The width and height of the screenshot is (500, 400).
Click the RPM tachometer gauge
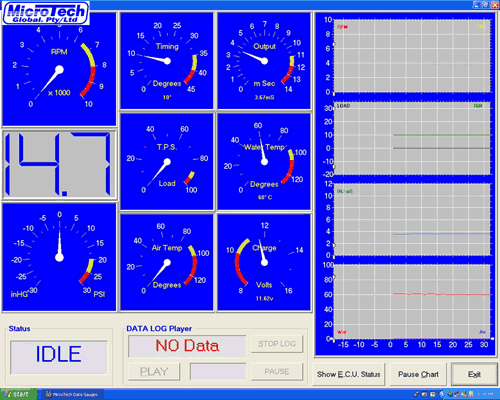point(59,70)
